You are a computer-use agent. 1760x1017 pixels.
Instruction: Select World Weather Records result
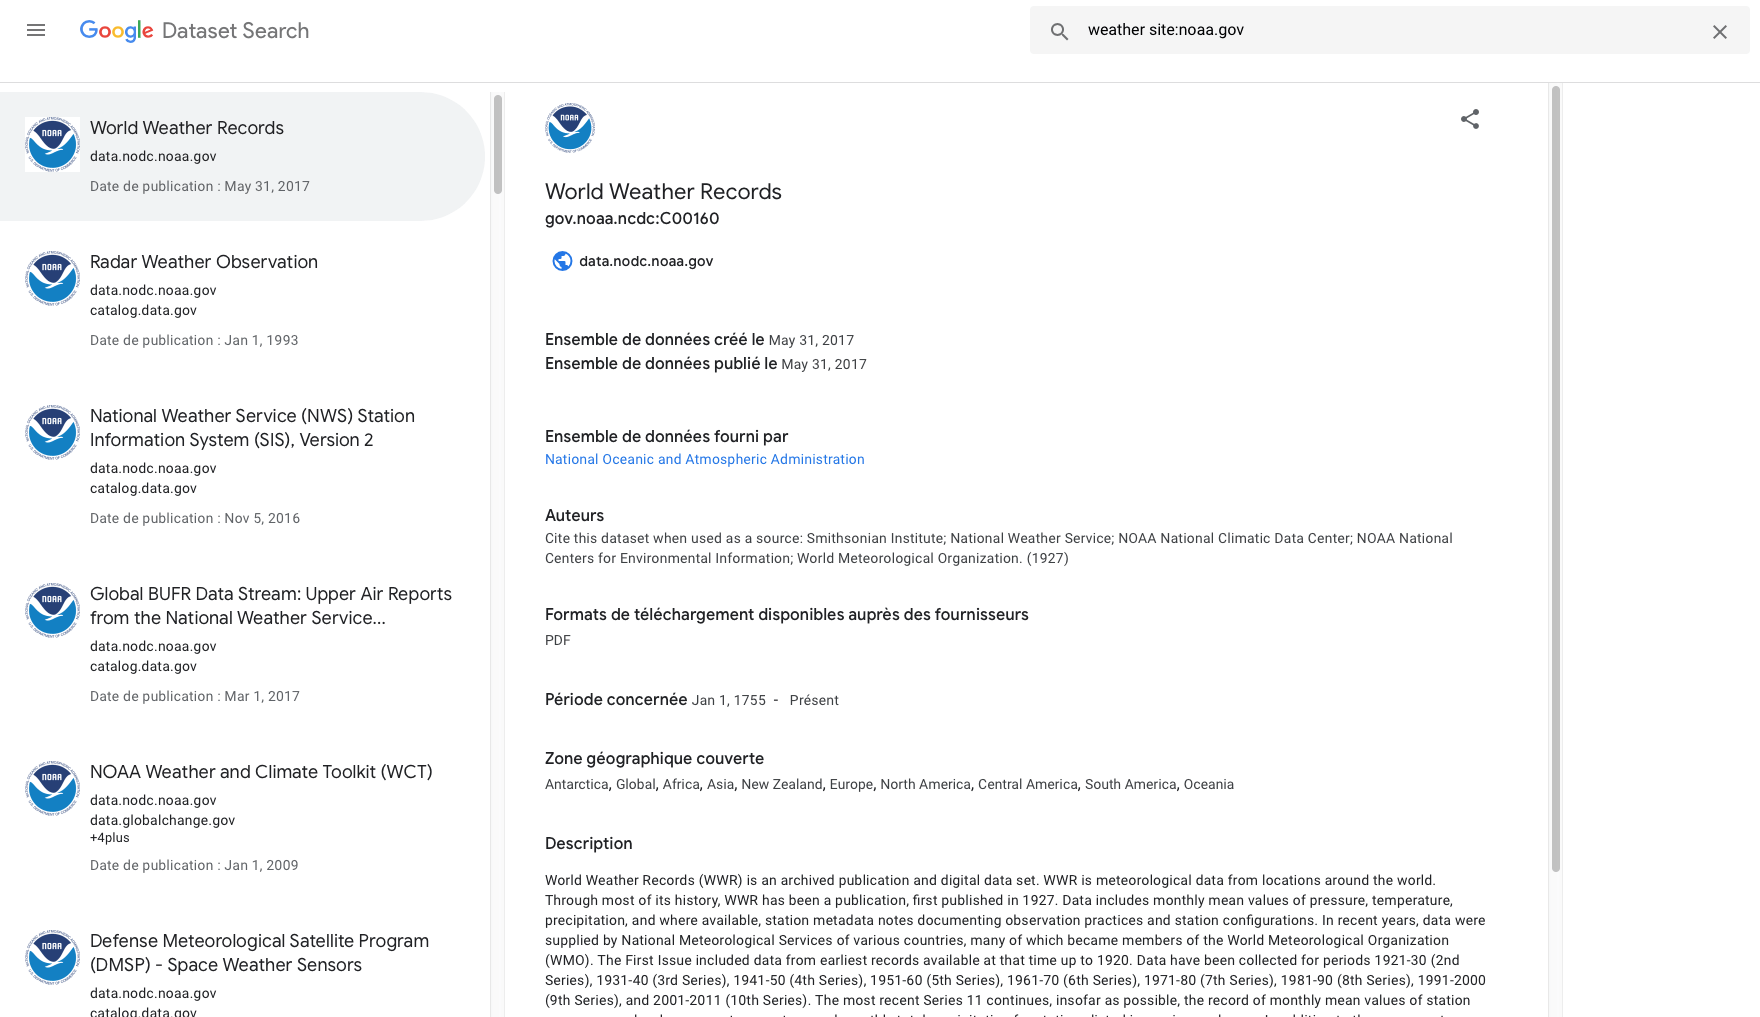(x=242, y=156)
